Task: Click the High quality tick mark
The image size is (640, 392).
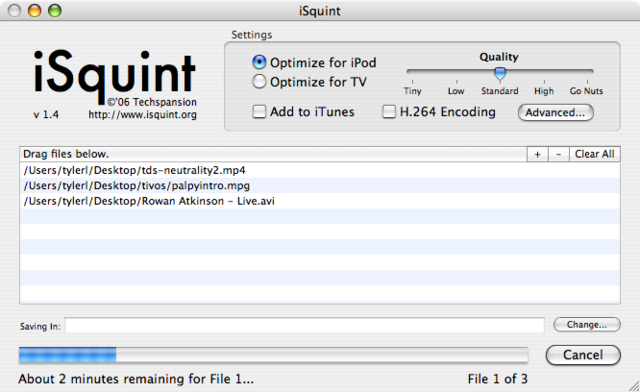Action: pos(544,82)
